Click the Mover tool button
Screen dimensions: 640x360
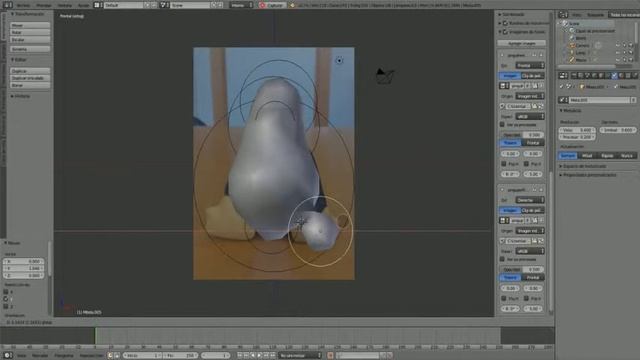pyautogui.click(x=30, y=25)
